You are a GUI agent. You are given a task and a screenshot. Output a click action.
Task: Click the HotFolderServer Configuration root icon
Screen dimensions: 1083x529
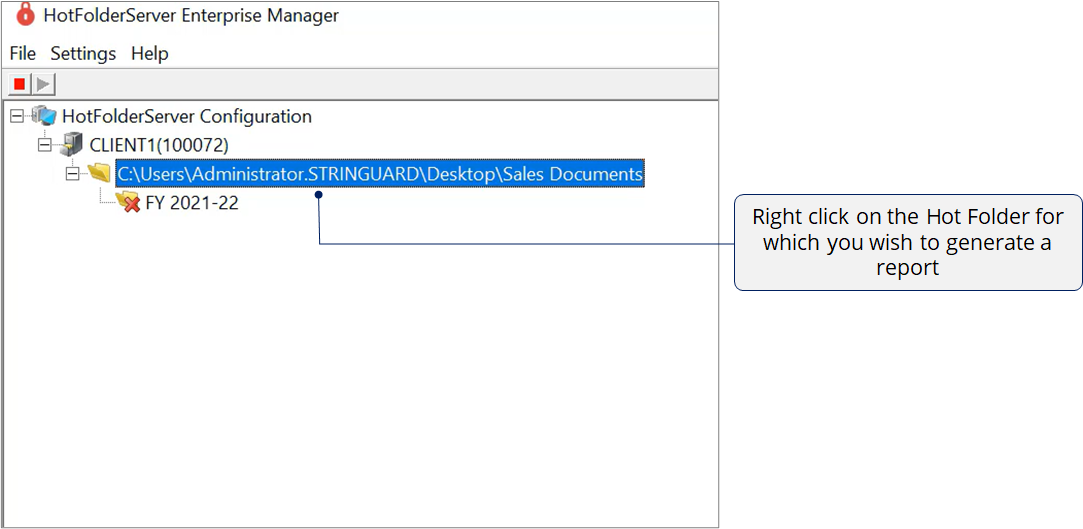pyautogui.click(x=44, y=116)
